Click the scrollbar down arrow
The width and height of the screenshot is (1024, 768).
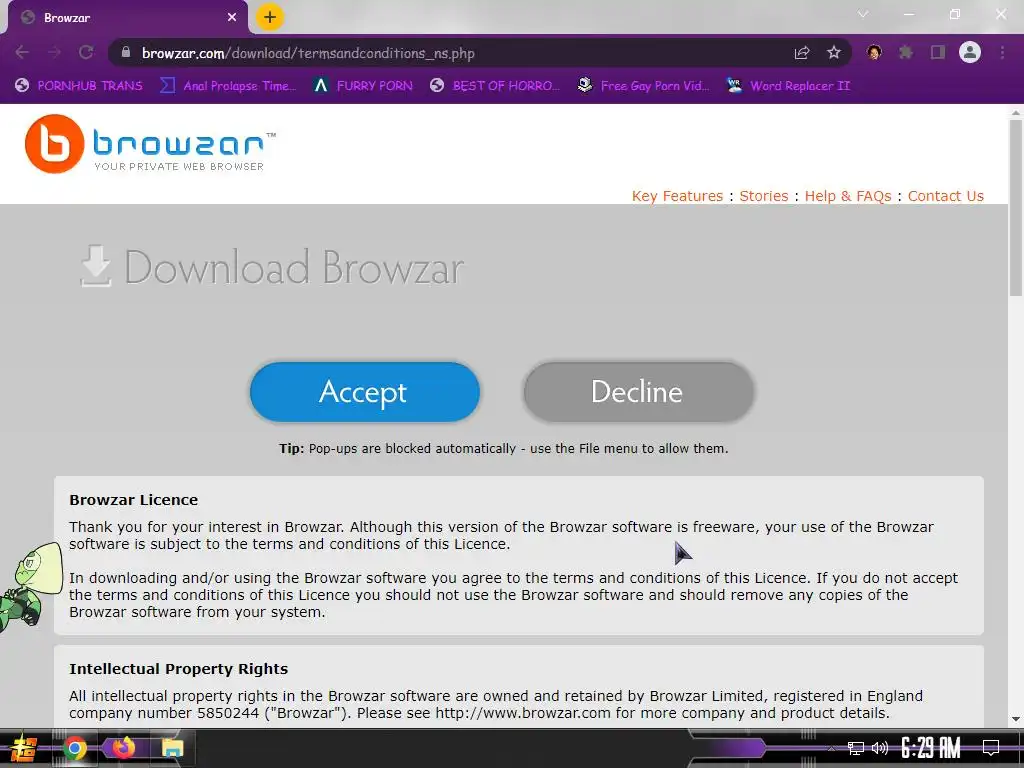1016,719
